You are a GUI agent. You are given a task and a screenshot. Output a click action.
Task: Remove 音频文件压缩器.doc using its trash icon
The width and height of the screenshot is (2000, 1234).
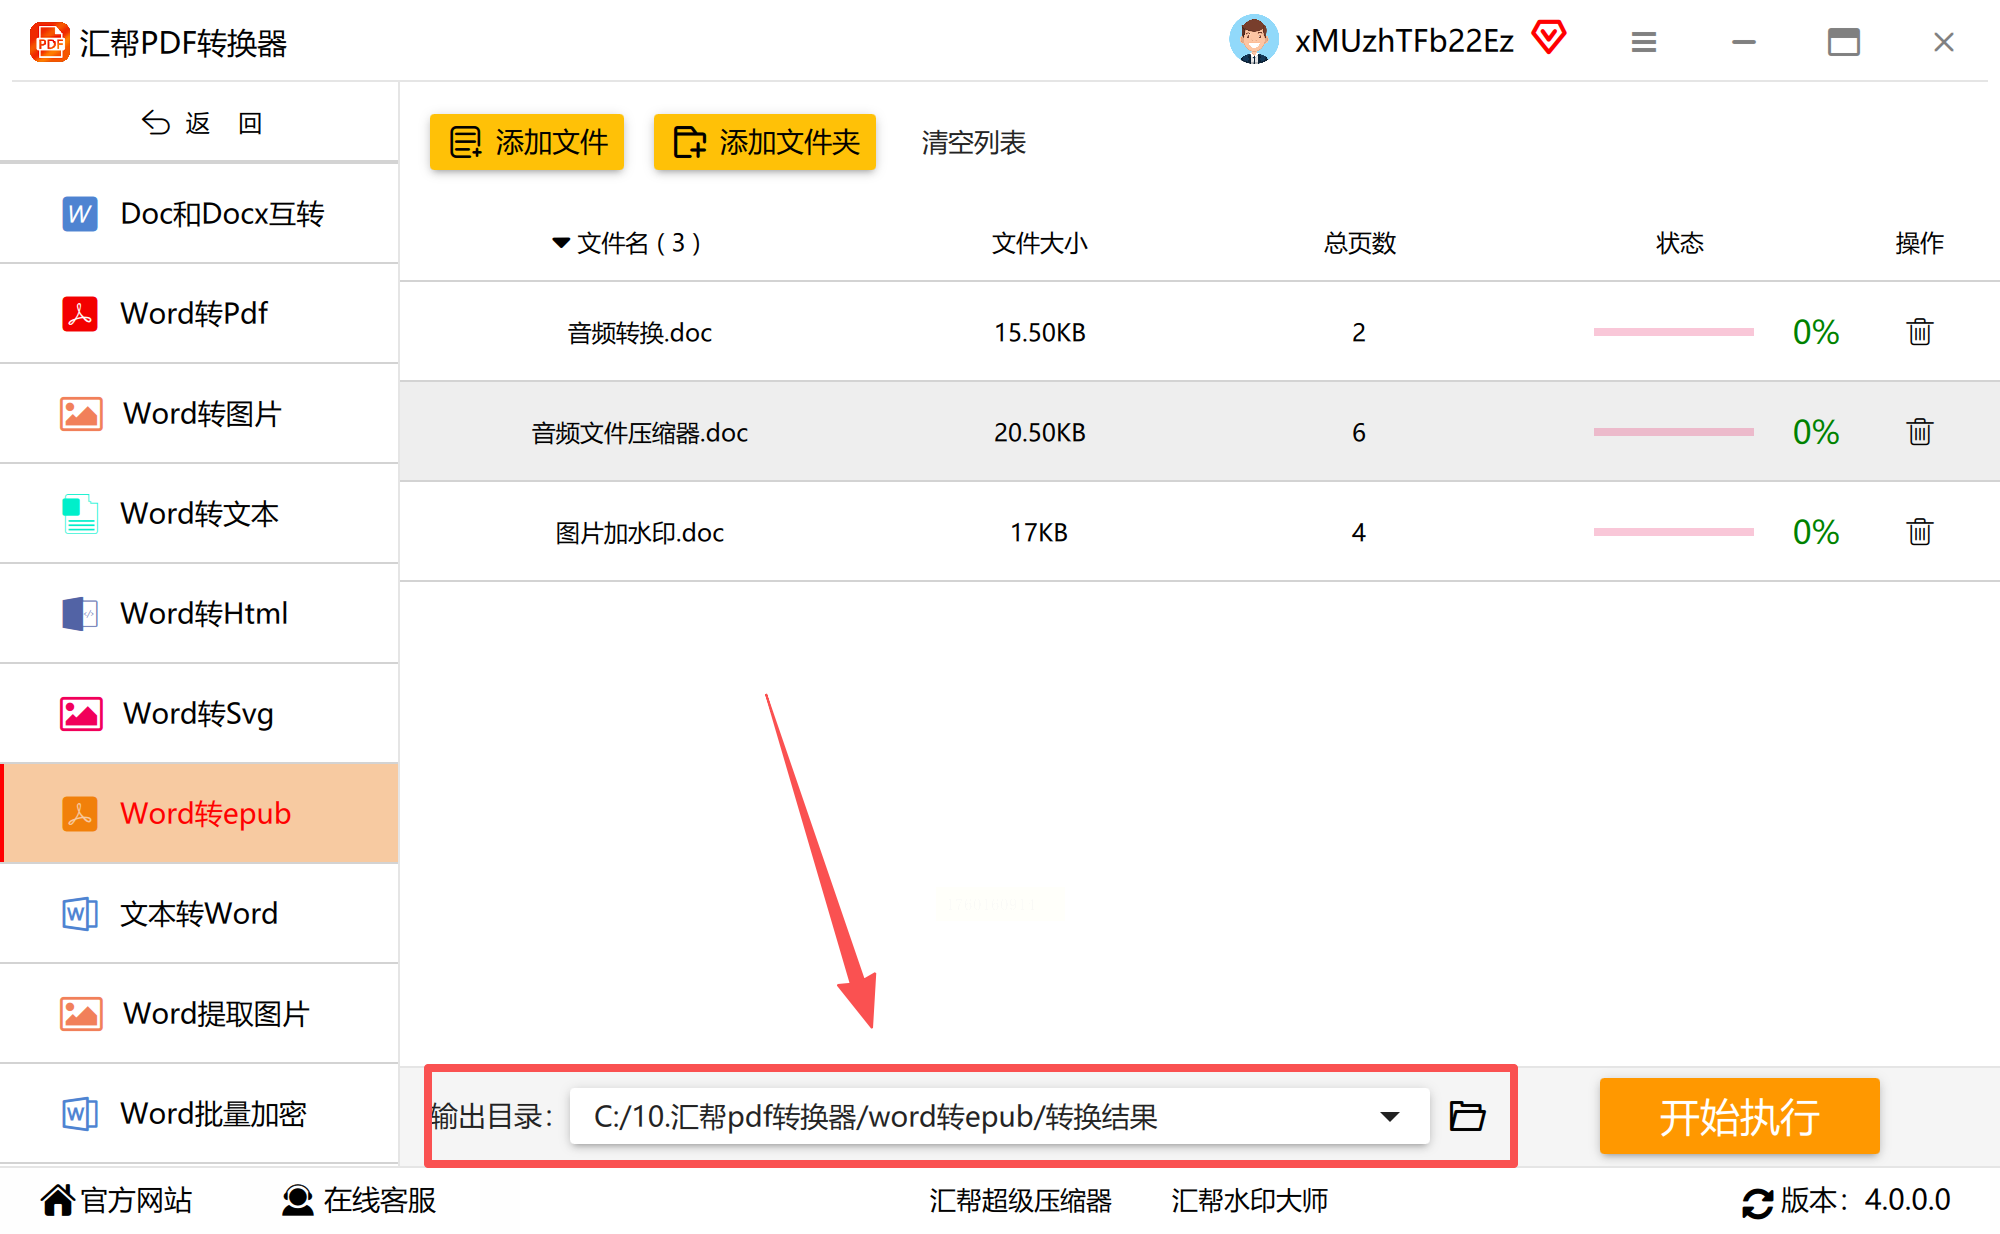[x=1918, y=432]
